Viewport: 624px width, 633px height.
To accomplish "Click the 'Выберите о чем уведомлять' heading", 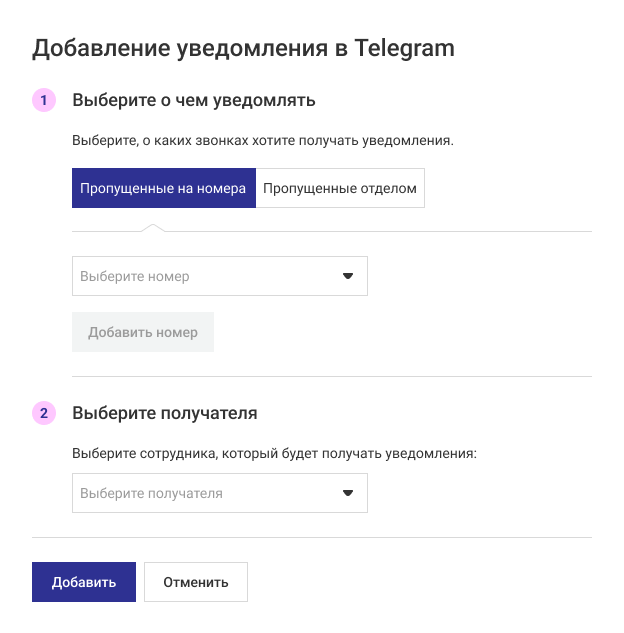I will (194, 100).
